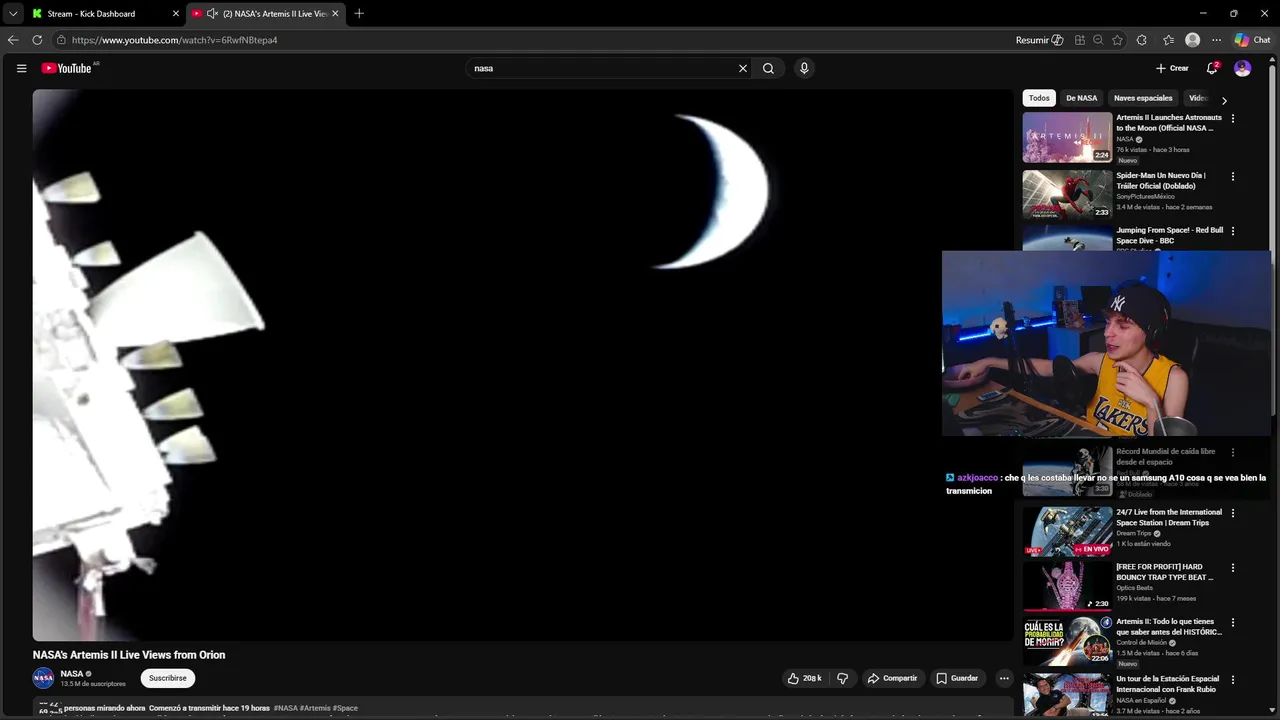Close the NASA Artemis II tab
Image resolution: width=1280 pixels, height=720 pixels.
point(335,14)
